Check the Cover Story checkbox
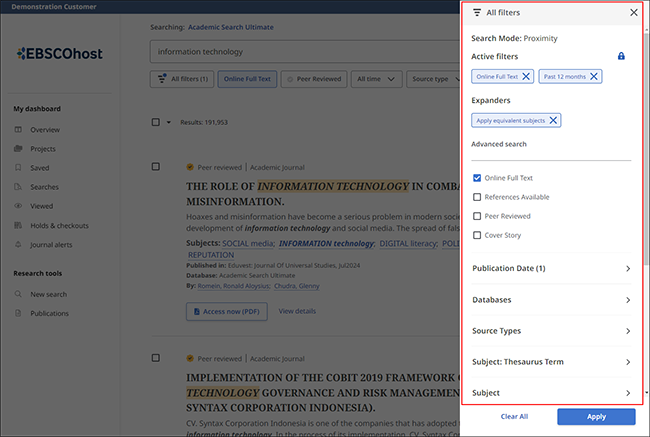Image resolution: width=650 pixels, height=437 pixels. pyautogui.click(x=477, y=235)
